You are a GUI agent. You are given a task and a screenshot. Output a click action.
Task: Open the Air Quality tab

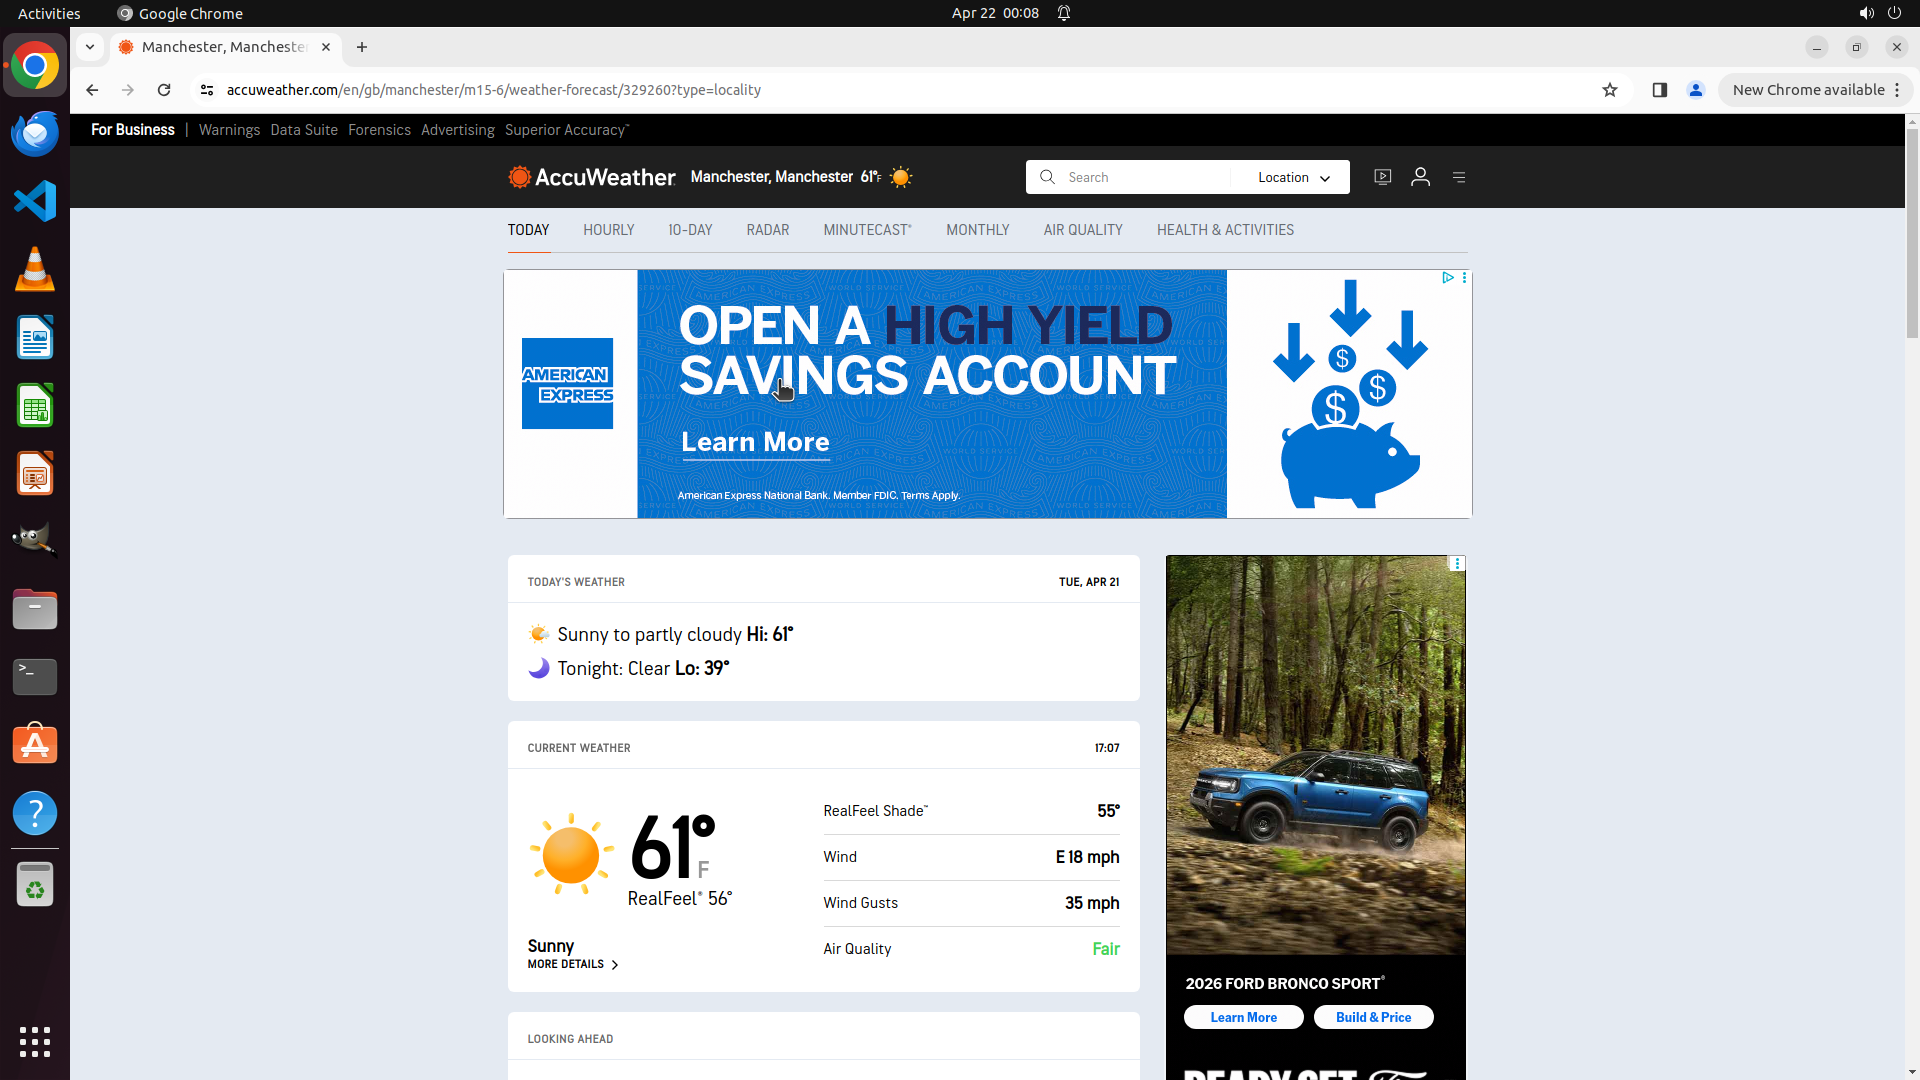pos(1082,230)
